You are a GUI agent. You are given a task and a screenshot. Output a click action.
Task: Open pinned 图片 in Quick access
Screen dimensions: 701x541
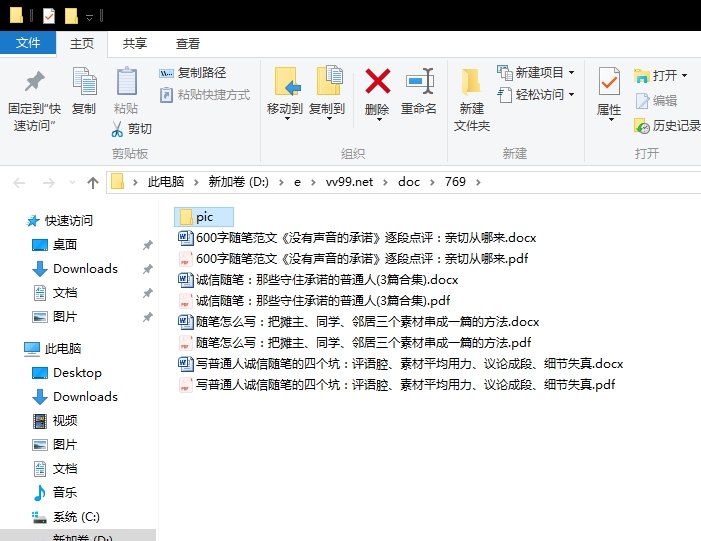point(55,317)
